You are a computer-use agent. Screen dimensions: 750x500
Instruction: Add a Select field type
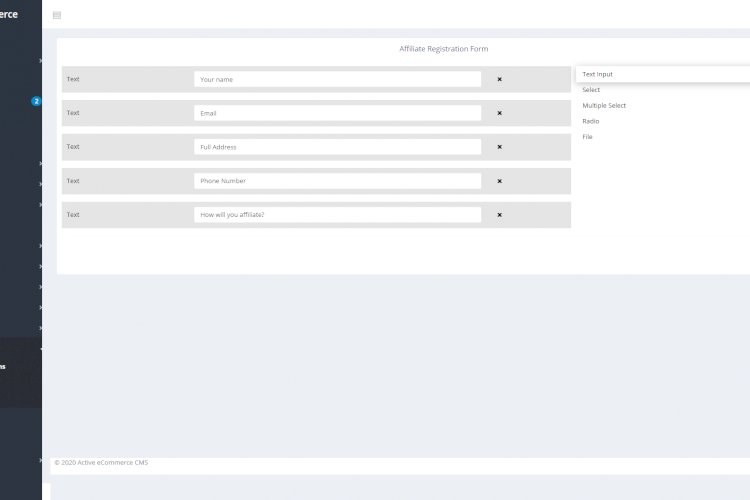pyautogui.click(x=591, y=90)
